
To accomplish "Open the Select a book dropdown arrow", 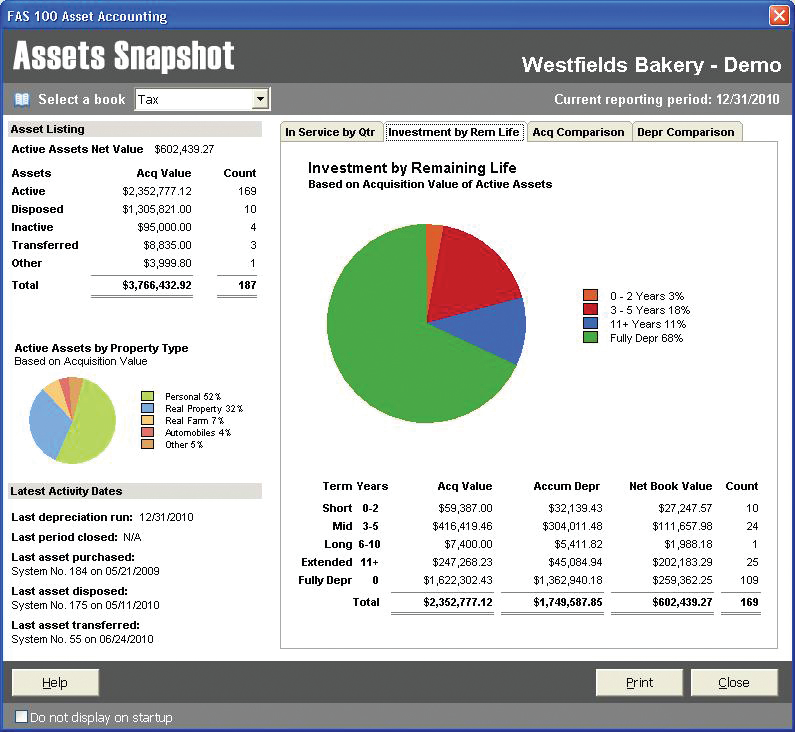I will [x=261, y=99].
